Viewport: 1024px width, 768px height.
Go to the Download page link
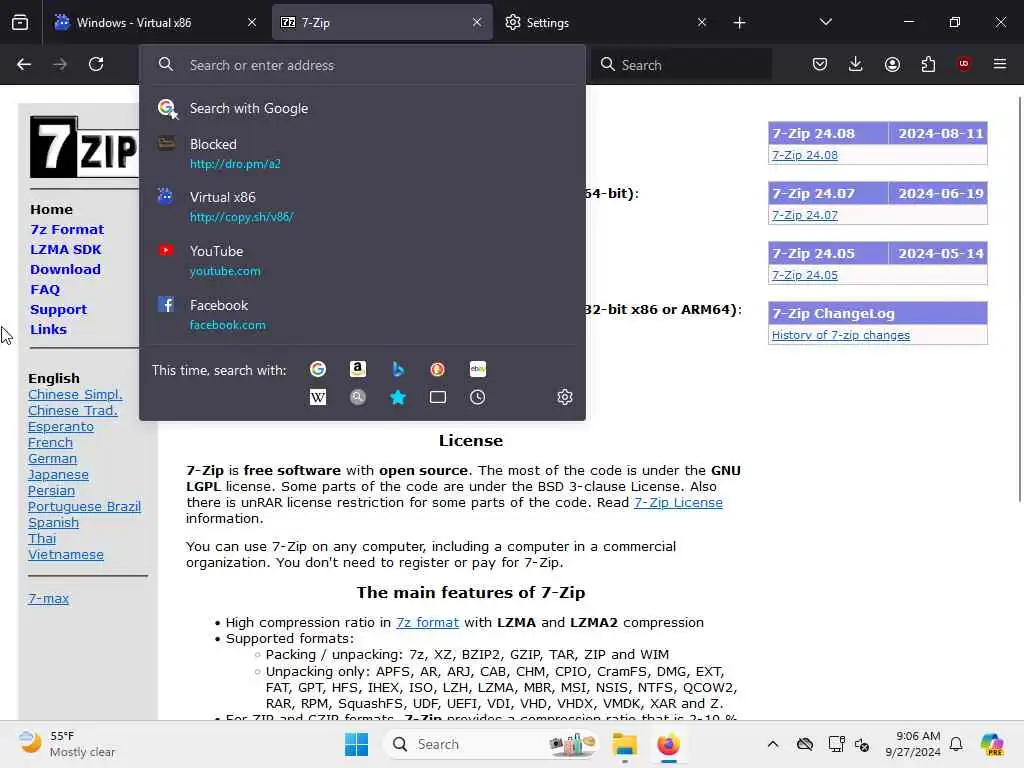tap(65, 270)
